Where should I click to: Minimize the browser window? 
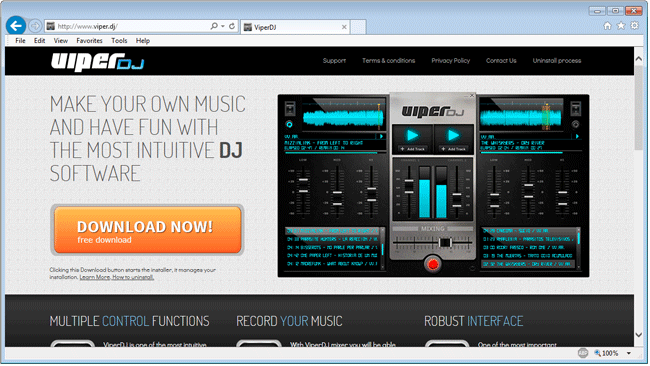(x=597, y=11)
